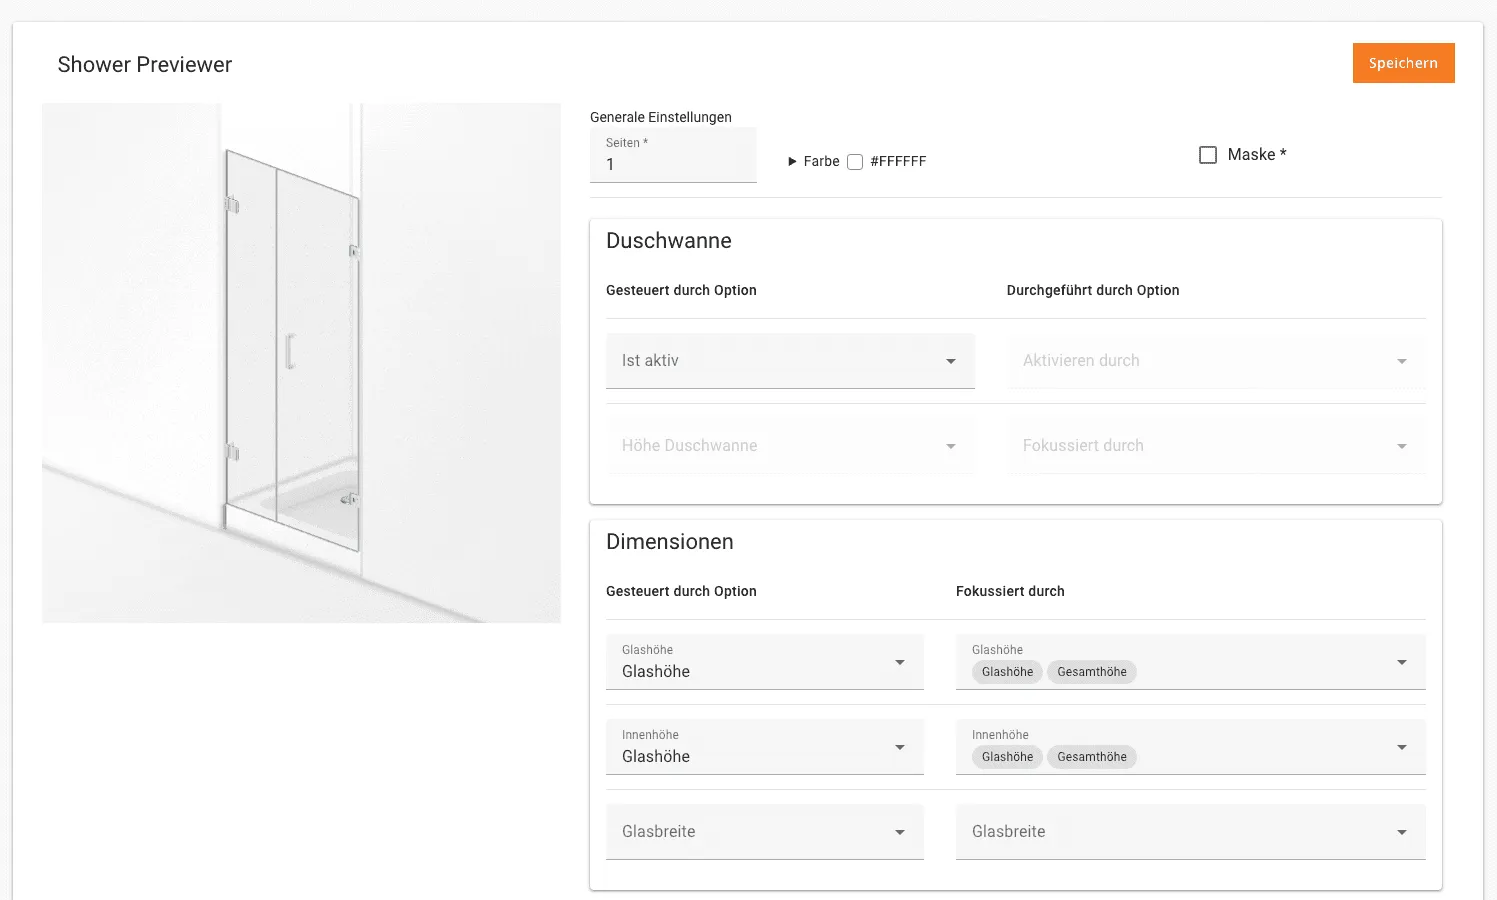This screenshot has width=1497, height=900.
Task: Open the Ist aktiv dropdown
Action: [790, 361]
